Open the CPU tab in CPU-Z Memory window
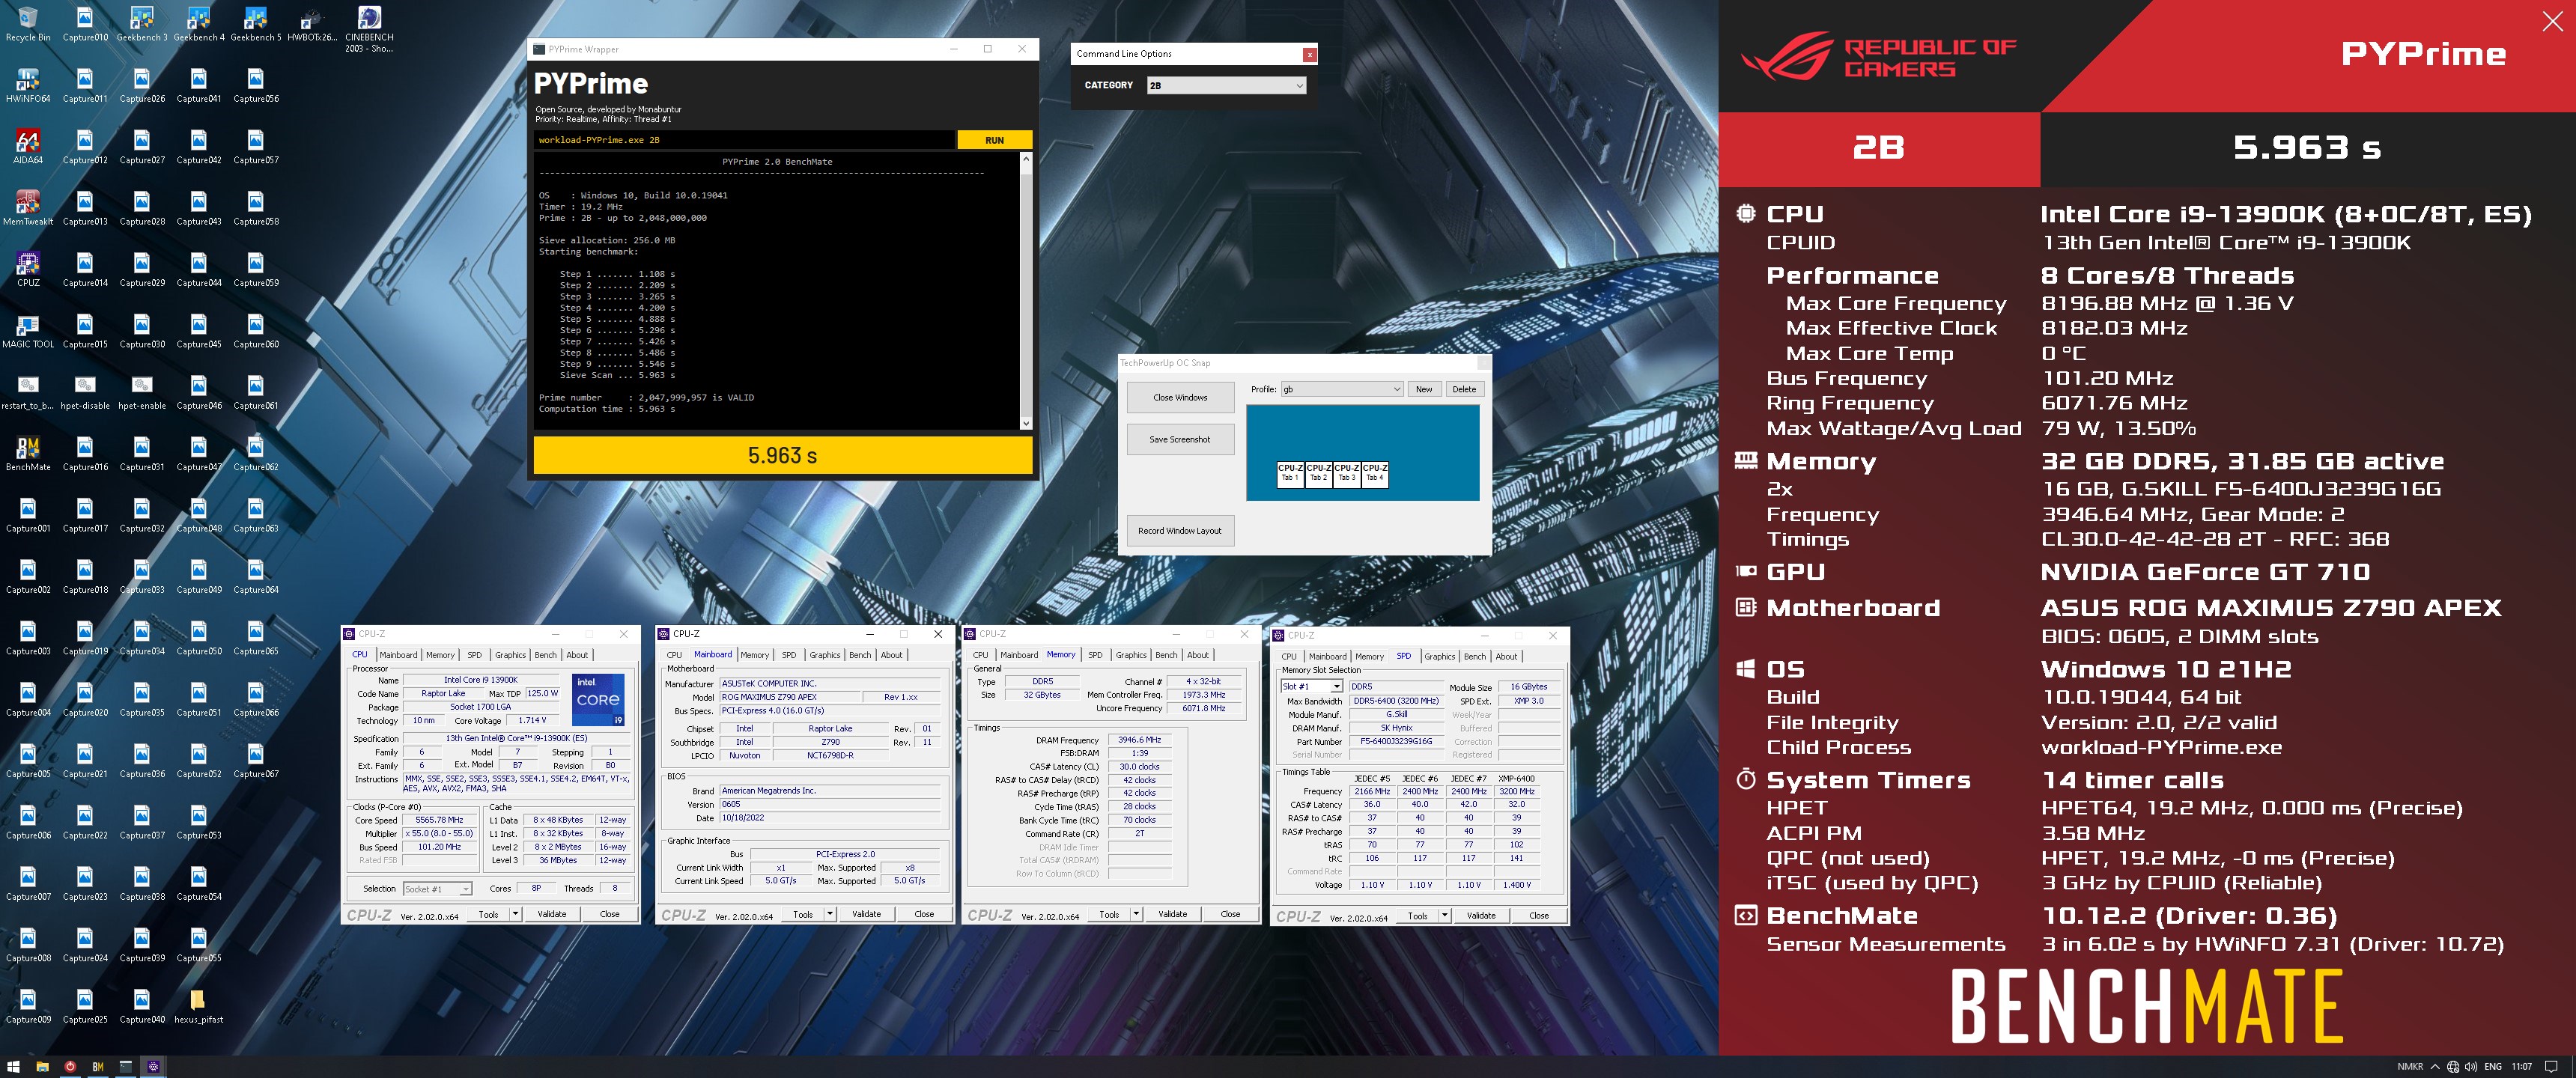This screenshot has width=2576, height=1078. click(980, 655)
